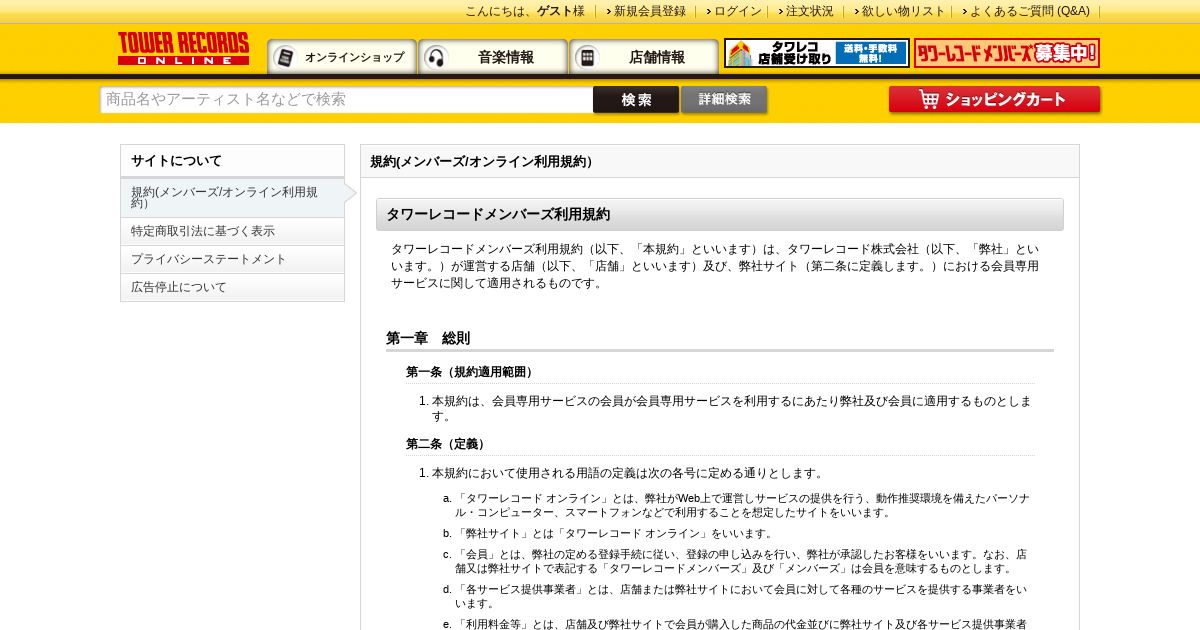1200x630 pixels.
Task: Focus the product and artist search field
Action: point(346,100)
